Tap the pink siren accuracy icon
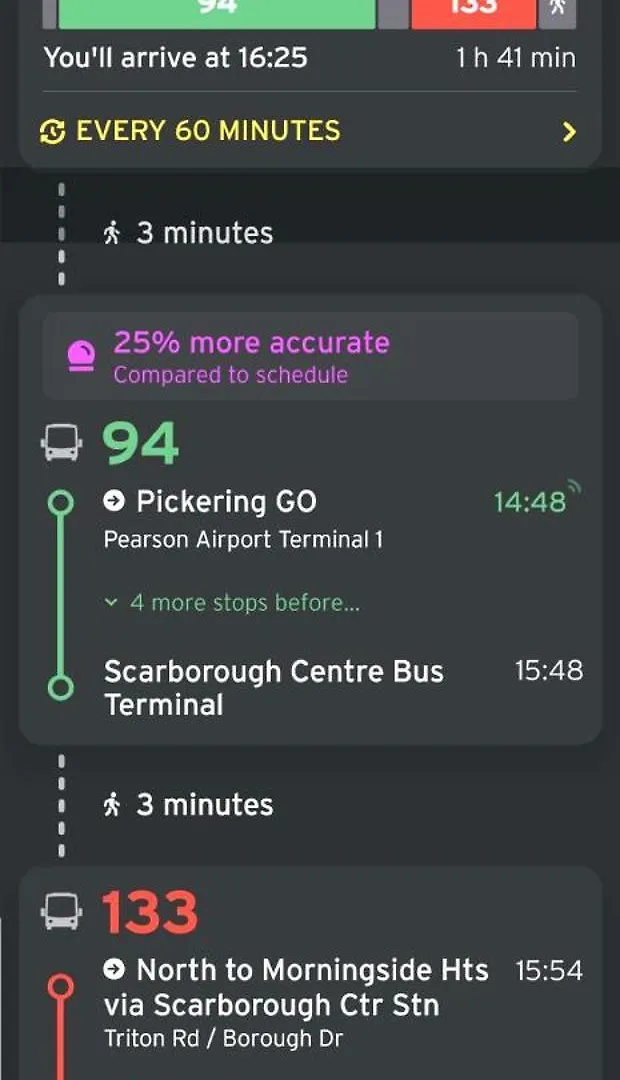 pyautogui.click(x=81, y=356)
